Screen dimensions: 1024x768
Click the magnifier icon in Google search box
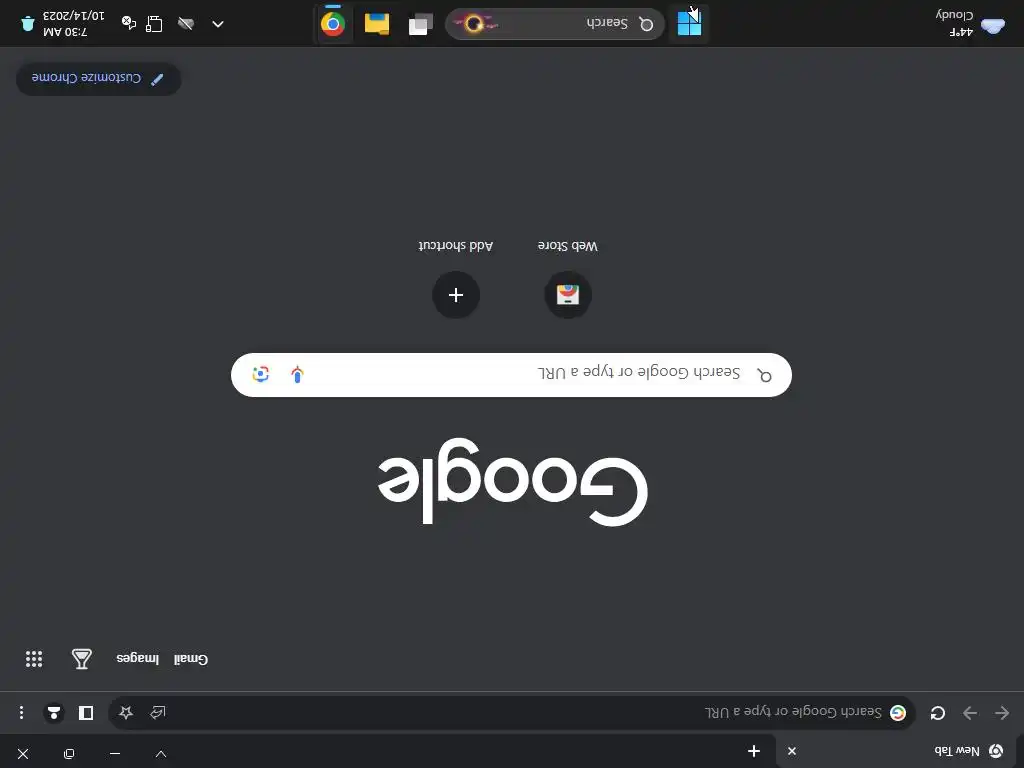[x=764, y=375]
